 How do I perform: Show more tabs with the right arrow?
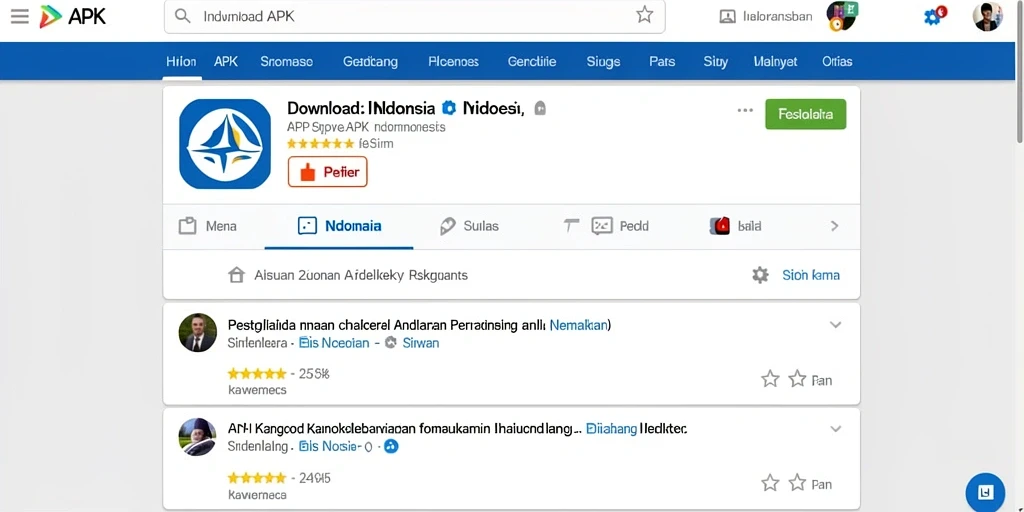834,226
